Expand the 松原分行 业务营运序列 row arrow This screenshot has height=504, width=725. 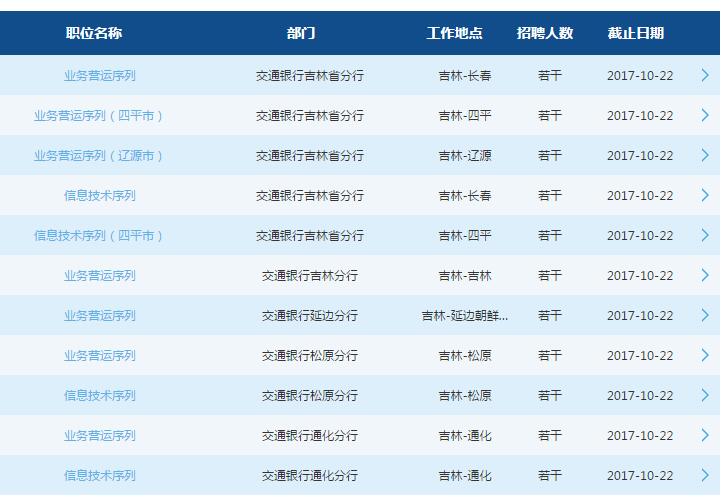point(705,355)
